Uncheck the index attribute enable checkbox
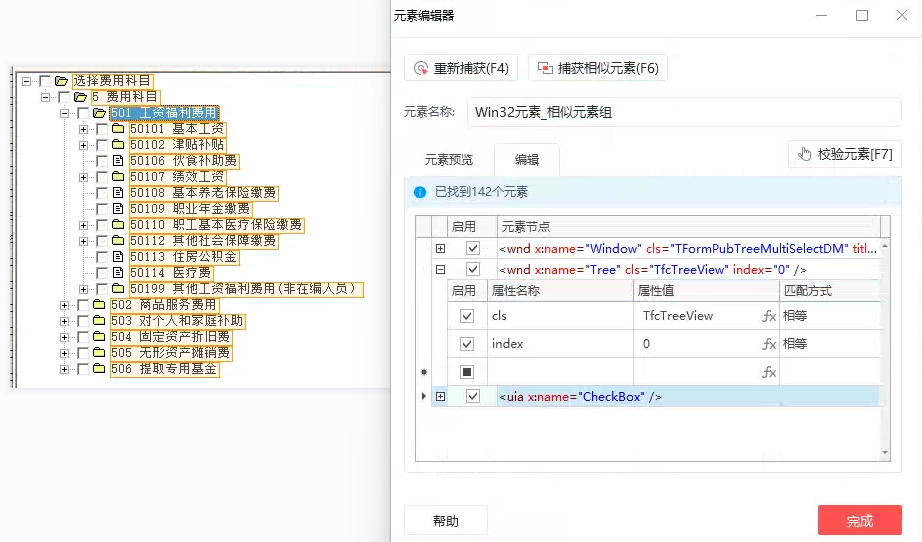 467,344
